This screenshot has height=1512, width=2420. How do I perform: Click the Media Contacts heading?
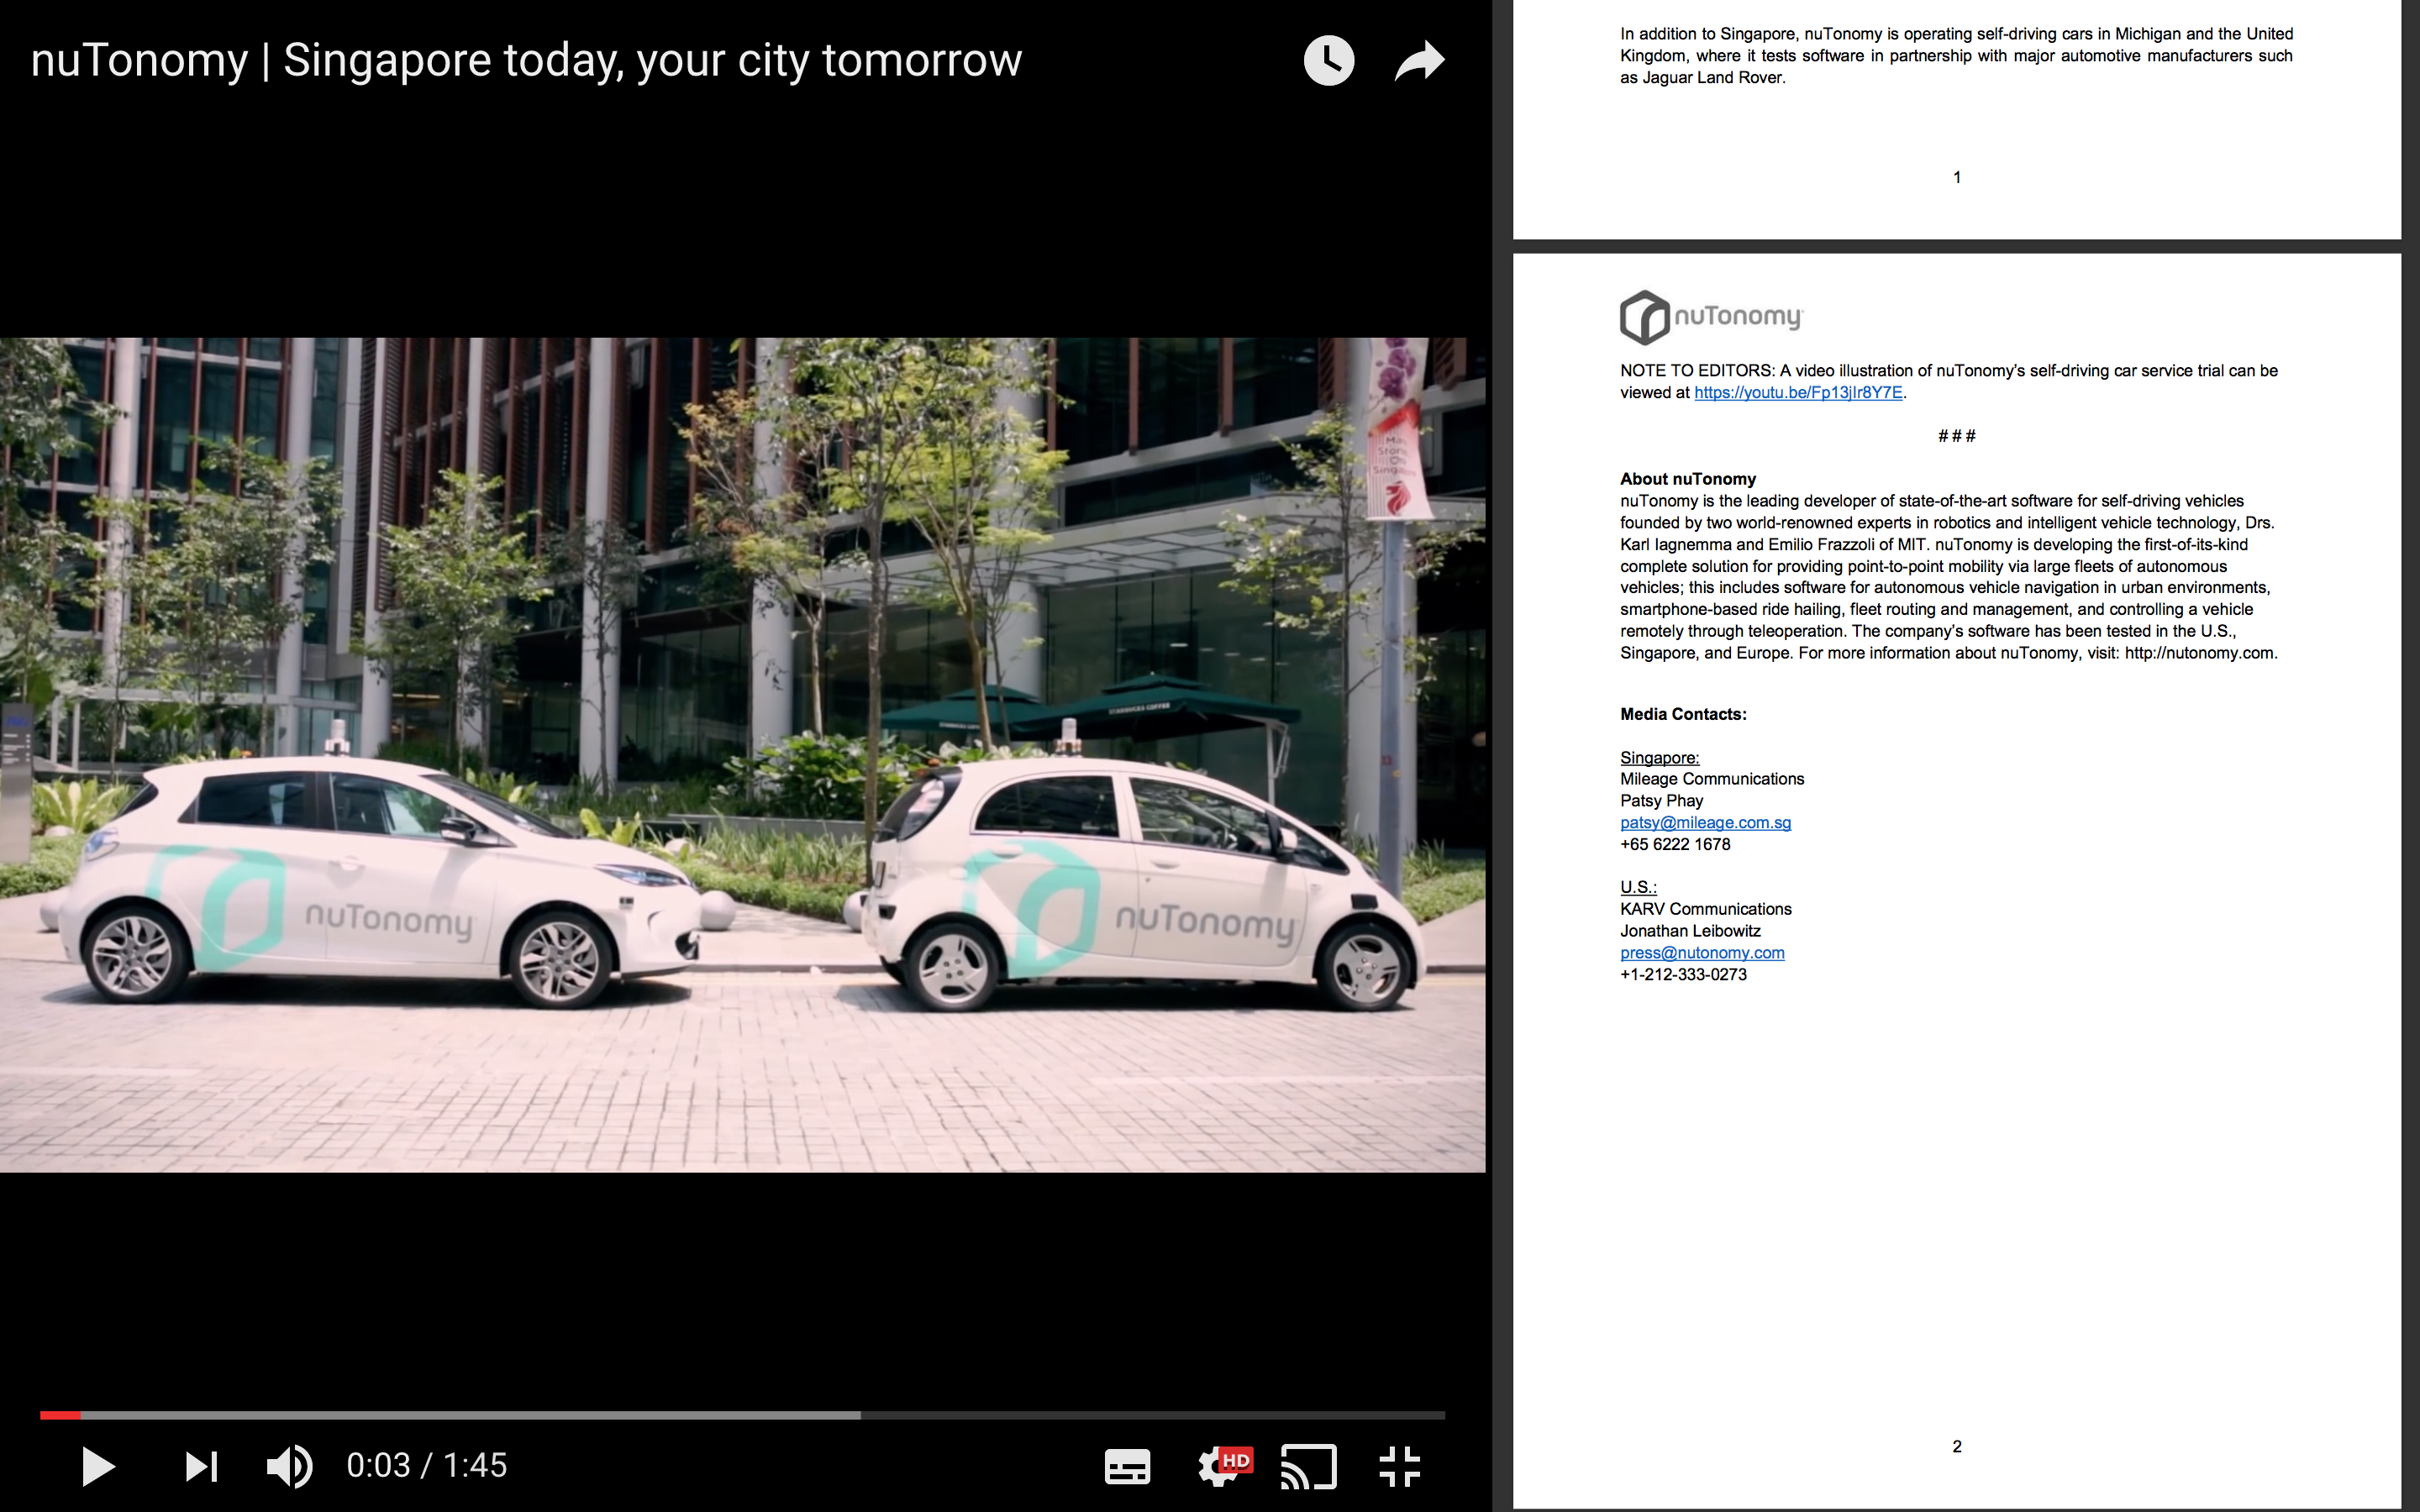tap(1683, 714)
